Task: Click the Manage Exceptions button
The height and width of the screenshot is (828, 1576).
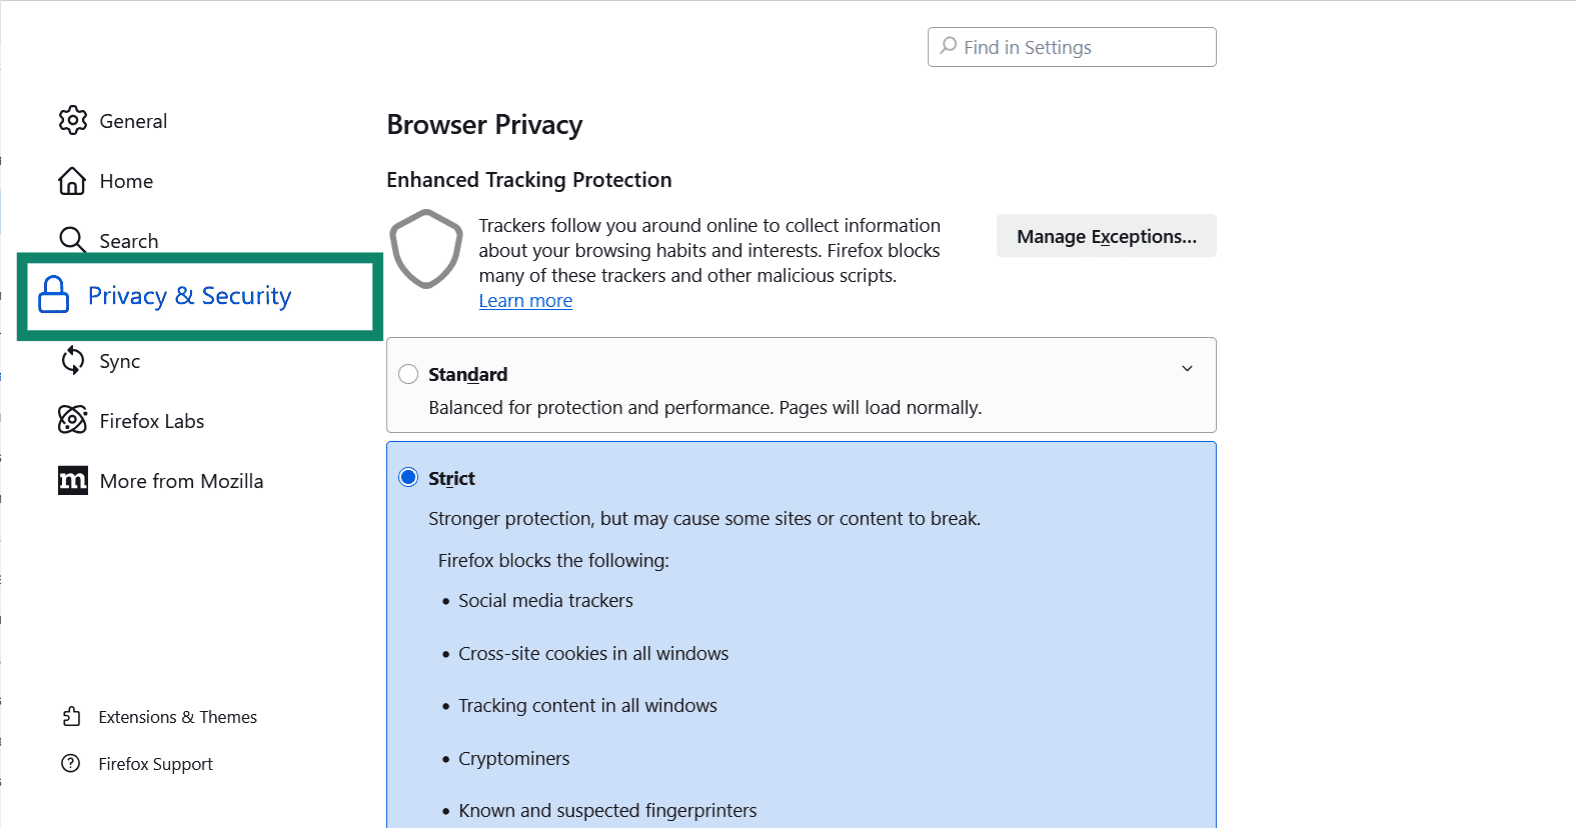Action: point(1106,236)
